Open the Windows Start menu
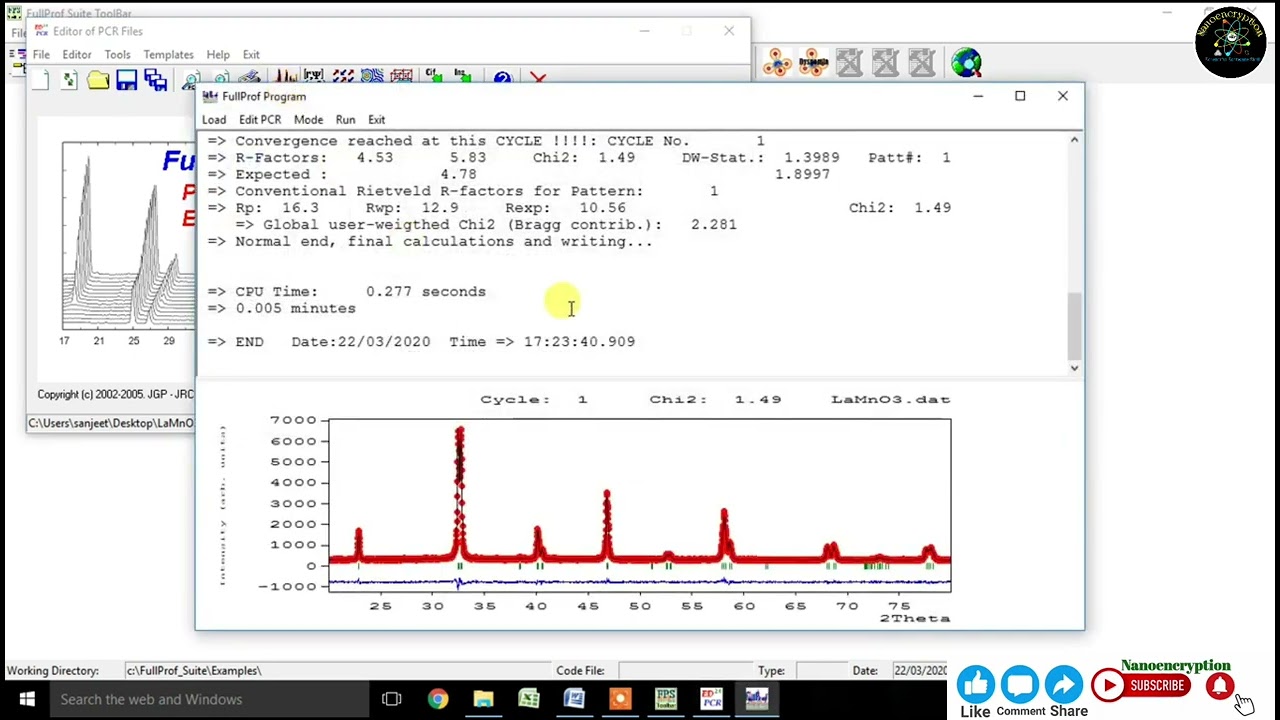This screenshot has width=1280, height=720. click(x=27, y=699)
